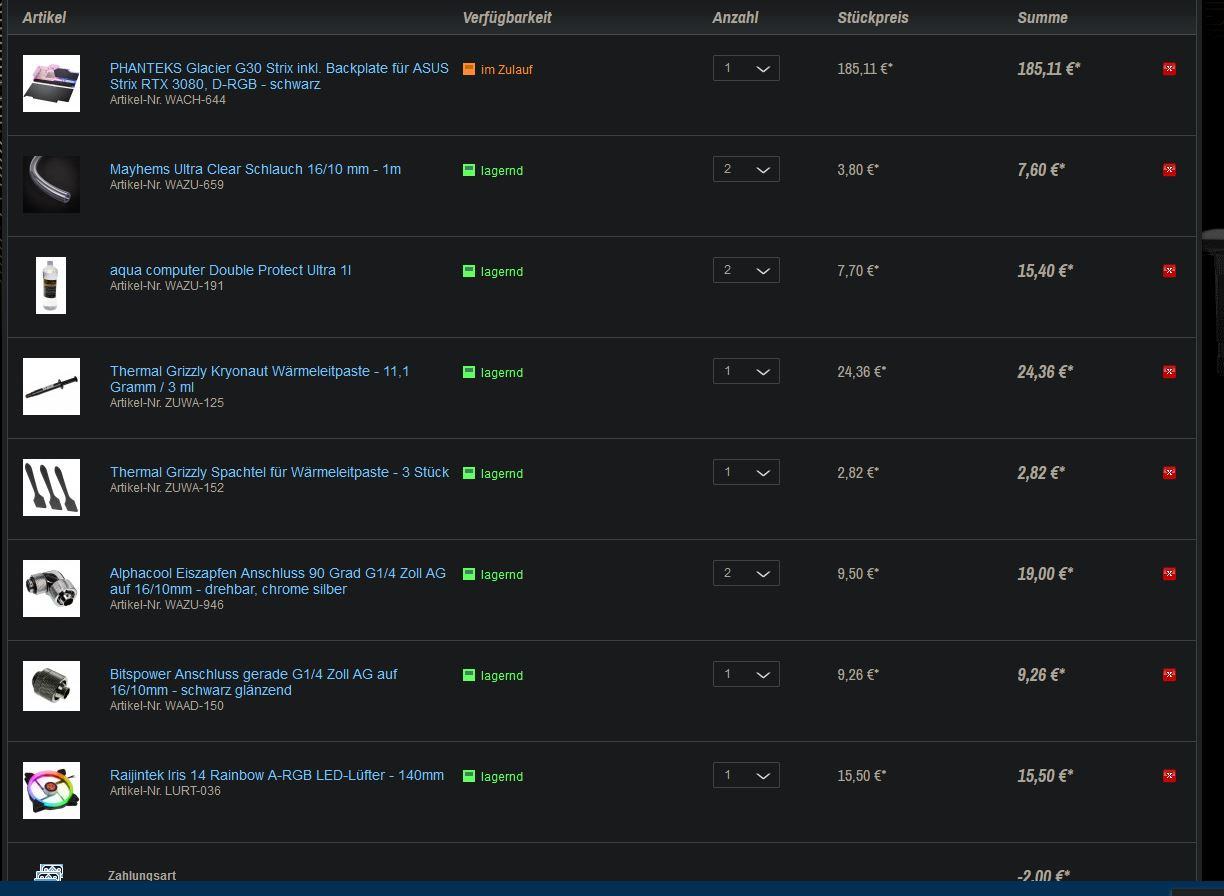1224x896 pixels.
Task: Click green stock icon for Mayhems Schlauch
Action: (x=469, y=170)
